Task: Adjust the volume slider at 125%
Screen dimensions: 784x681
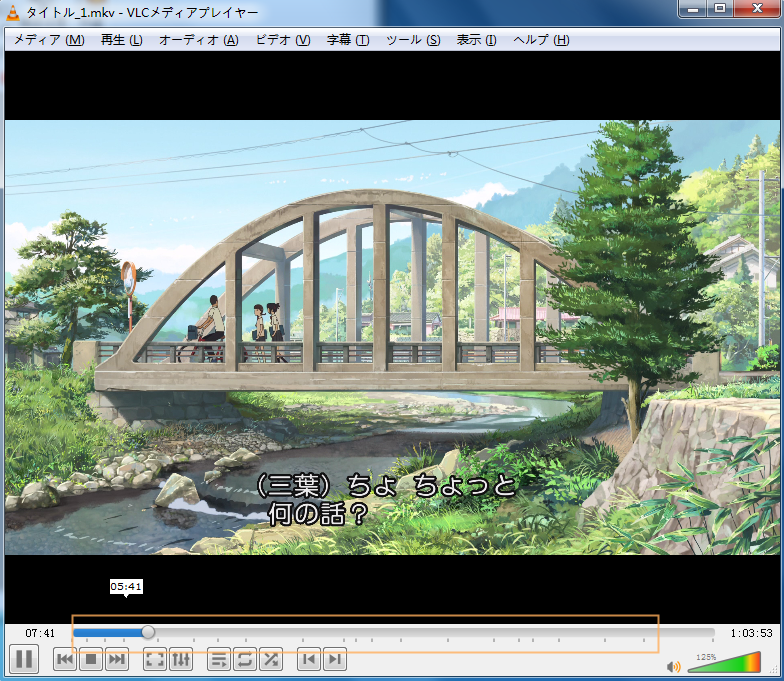Action: tap(724, 662)
